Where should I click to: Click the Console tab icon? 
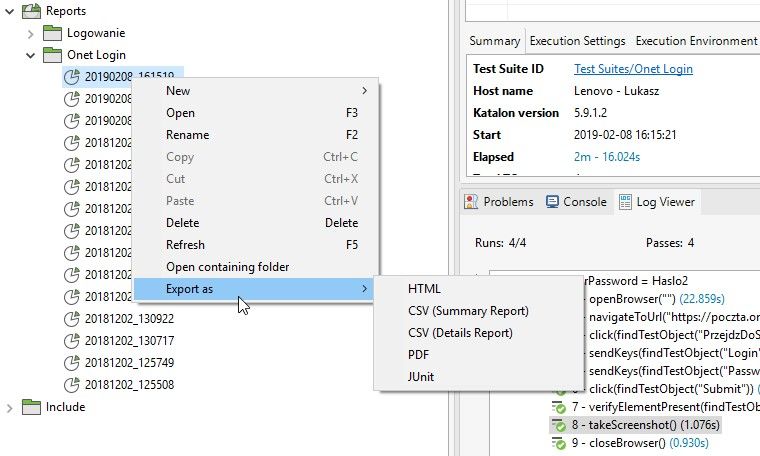point(552,201)
